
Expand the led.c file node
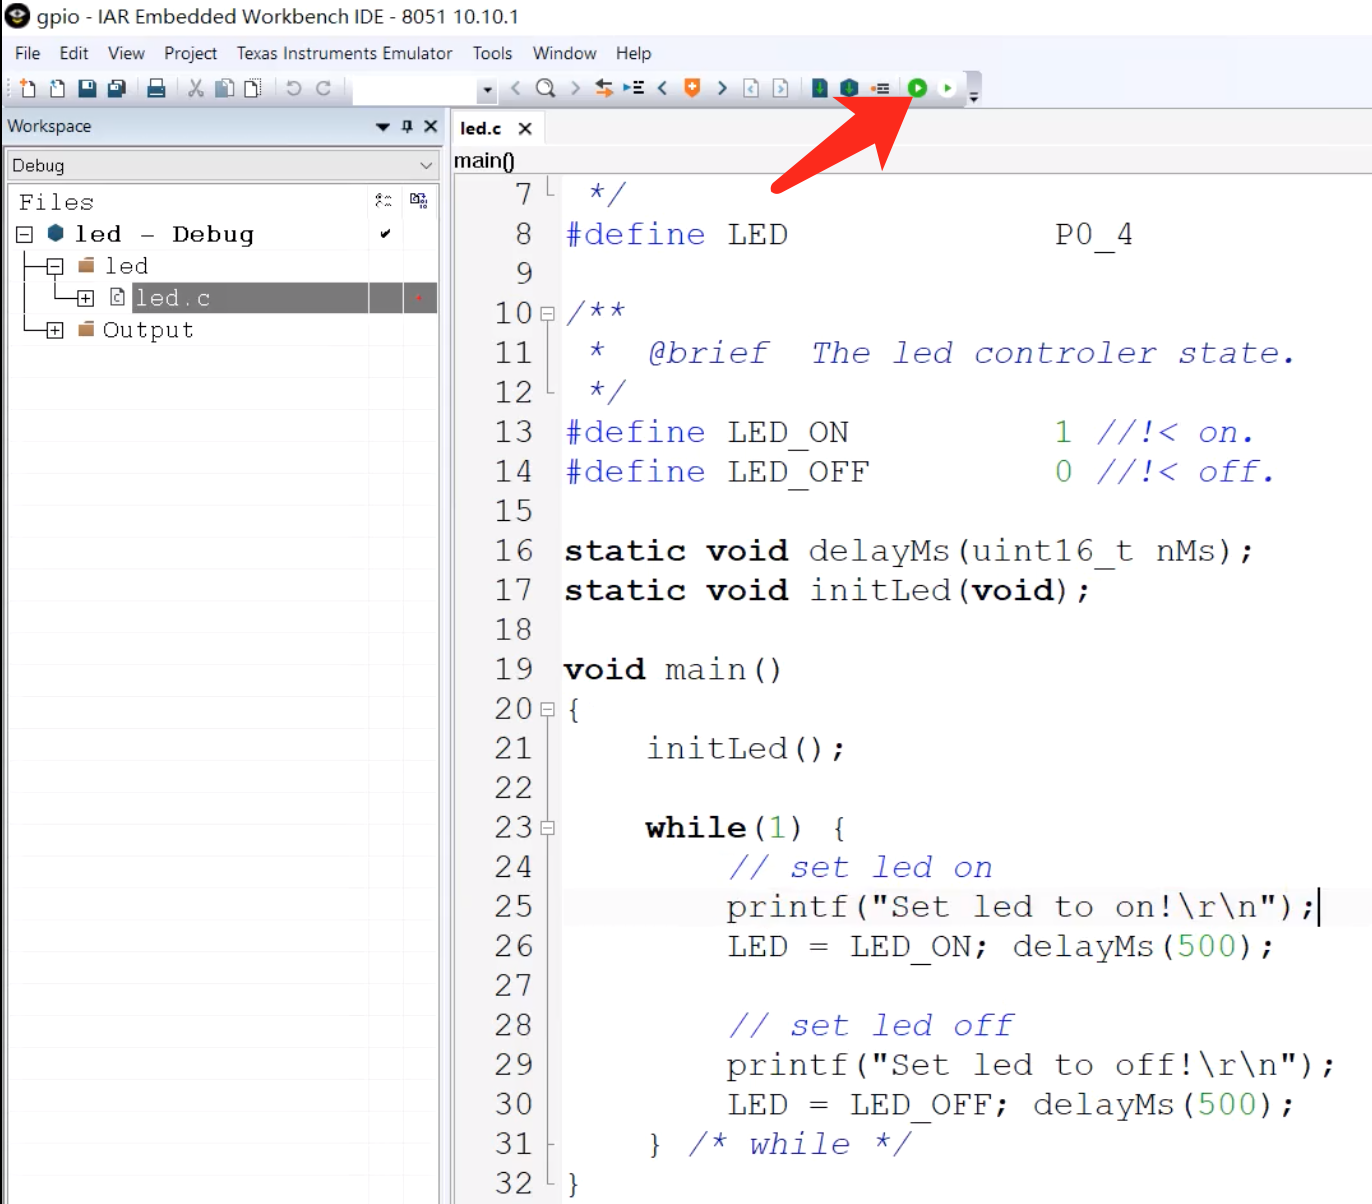86,298
